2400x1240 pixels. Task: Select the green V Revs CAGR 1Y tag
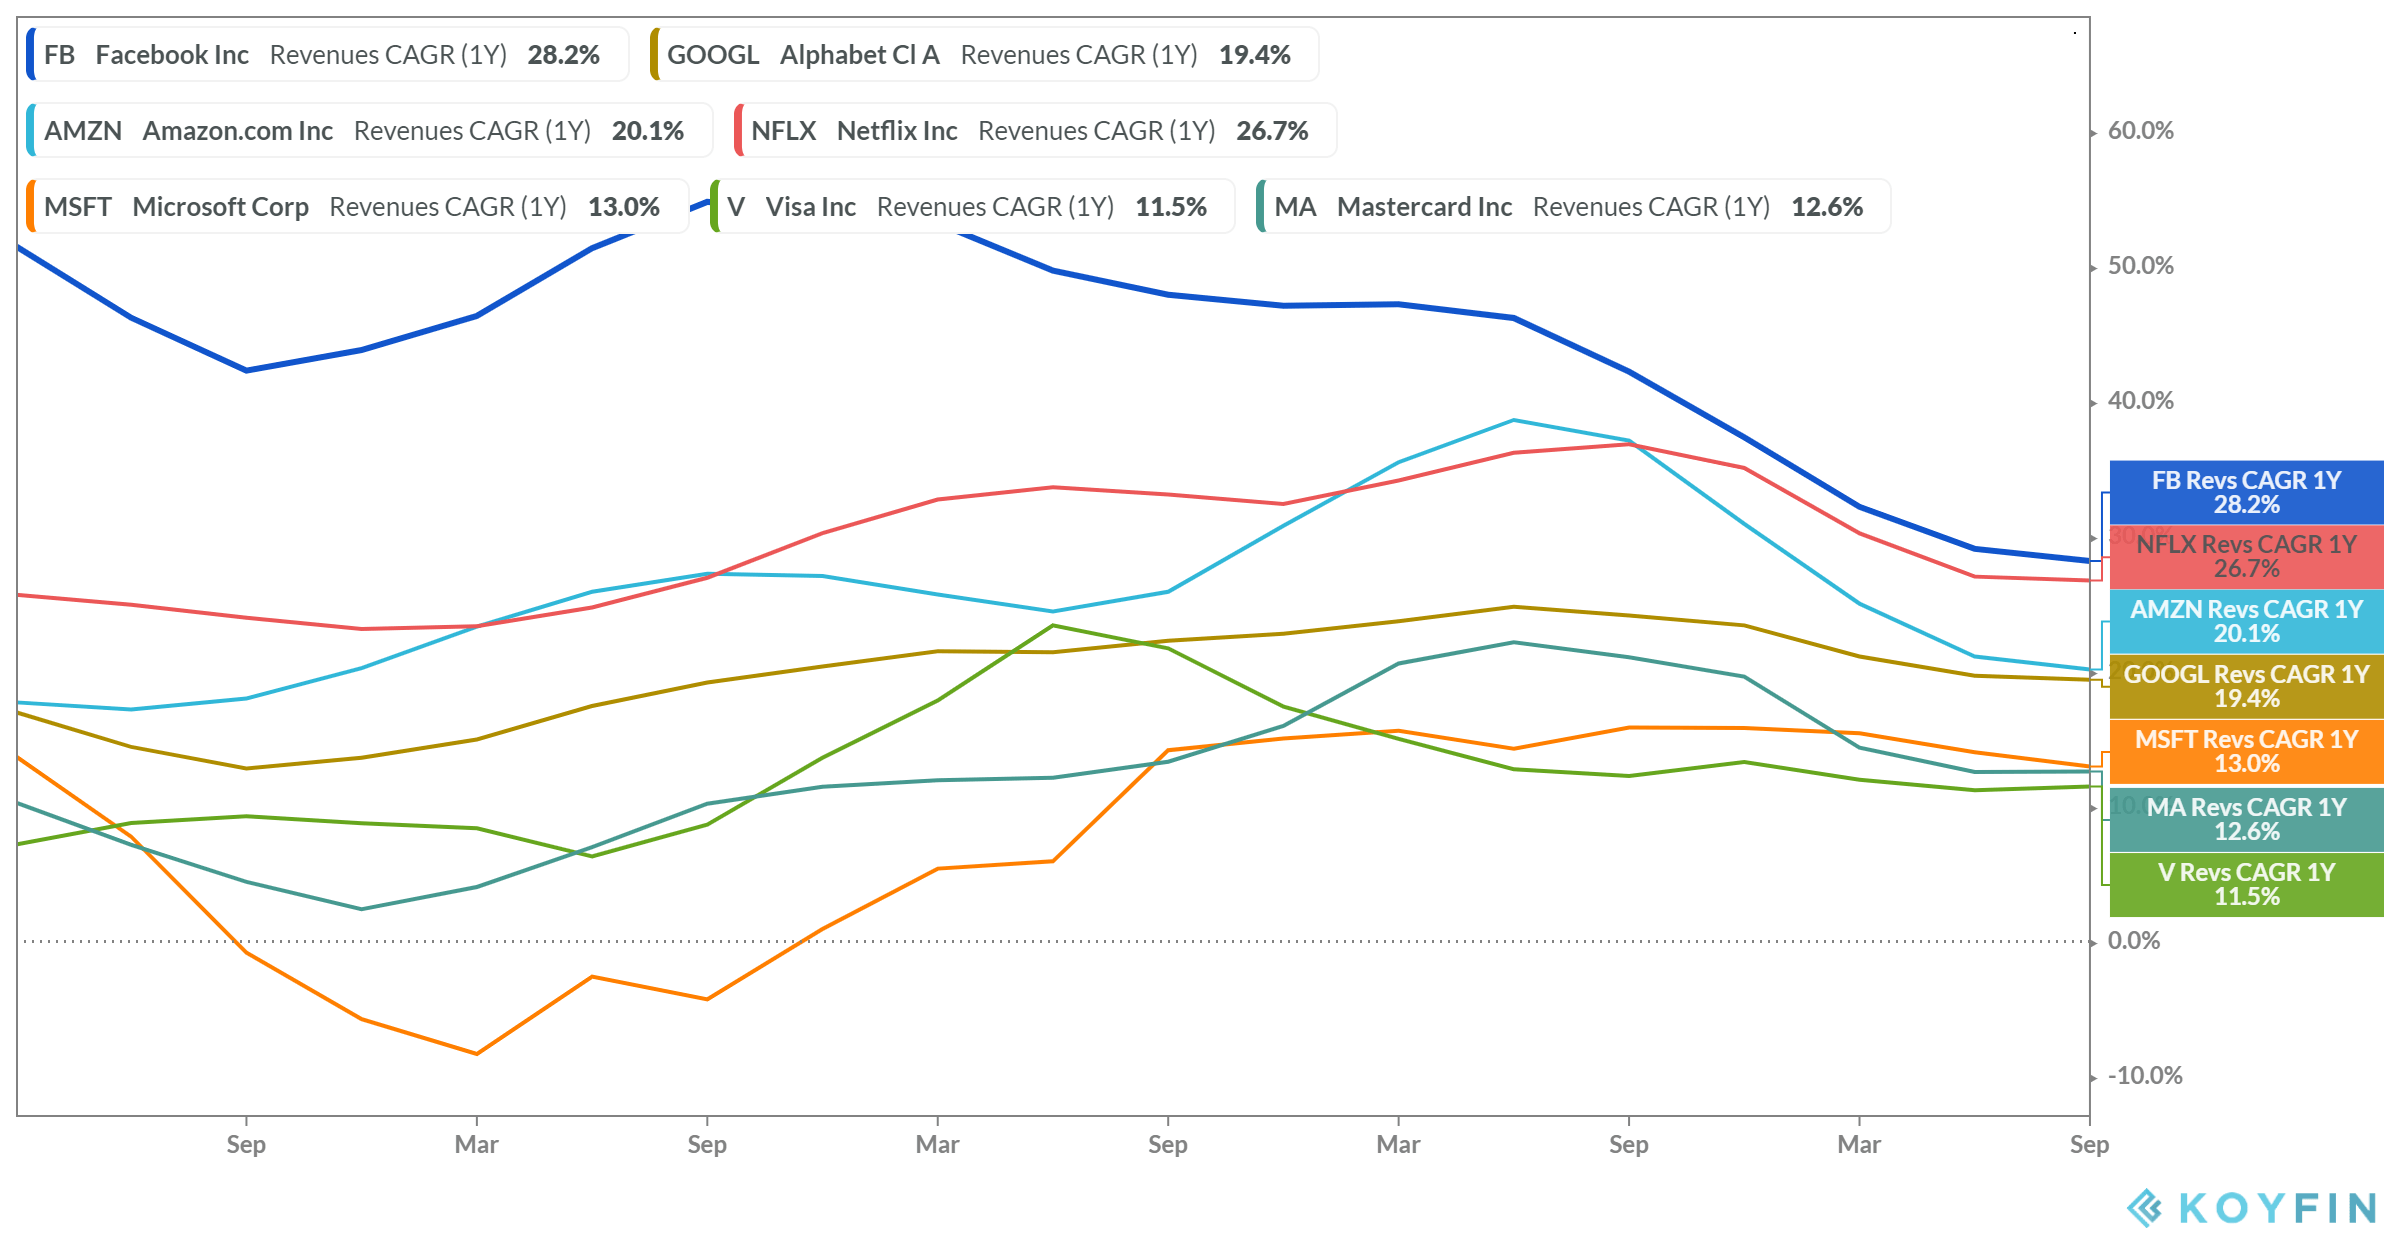click(x=2246, y=884)
